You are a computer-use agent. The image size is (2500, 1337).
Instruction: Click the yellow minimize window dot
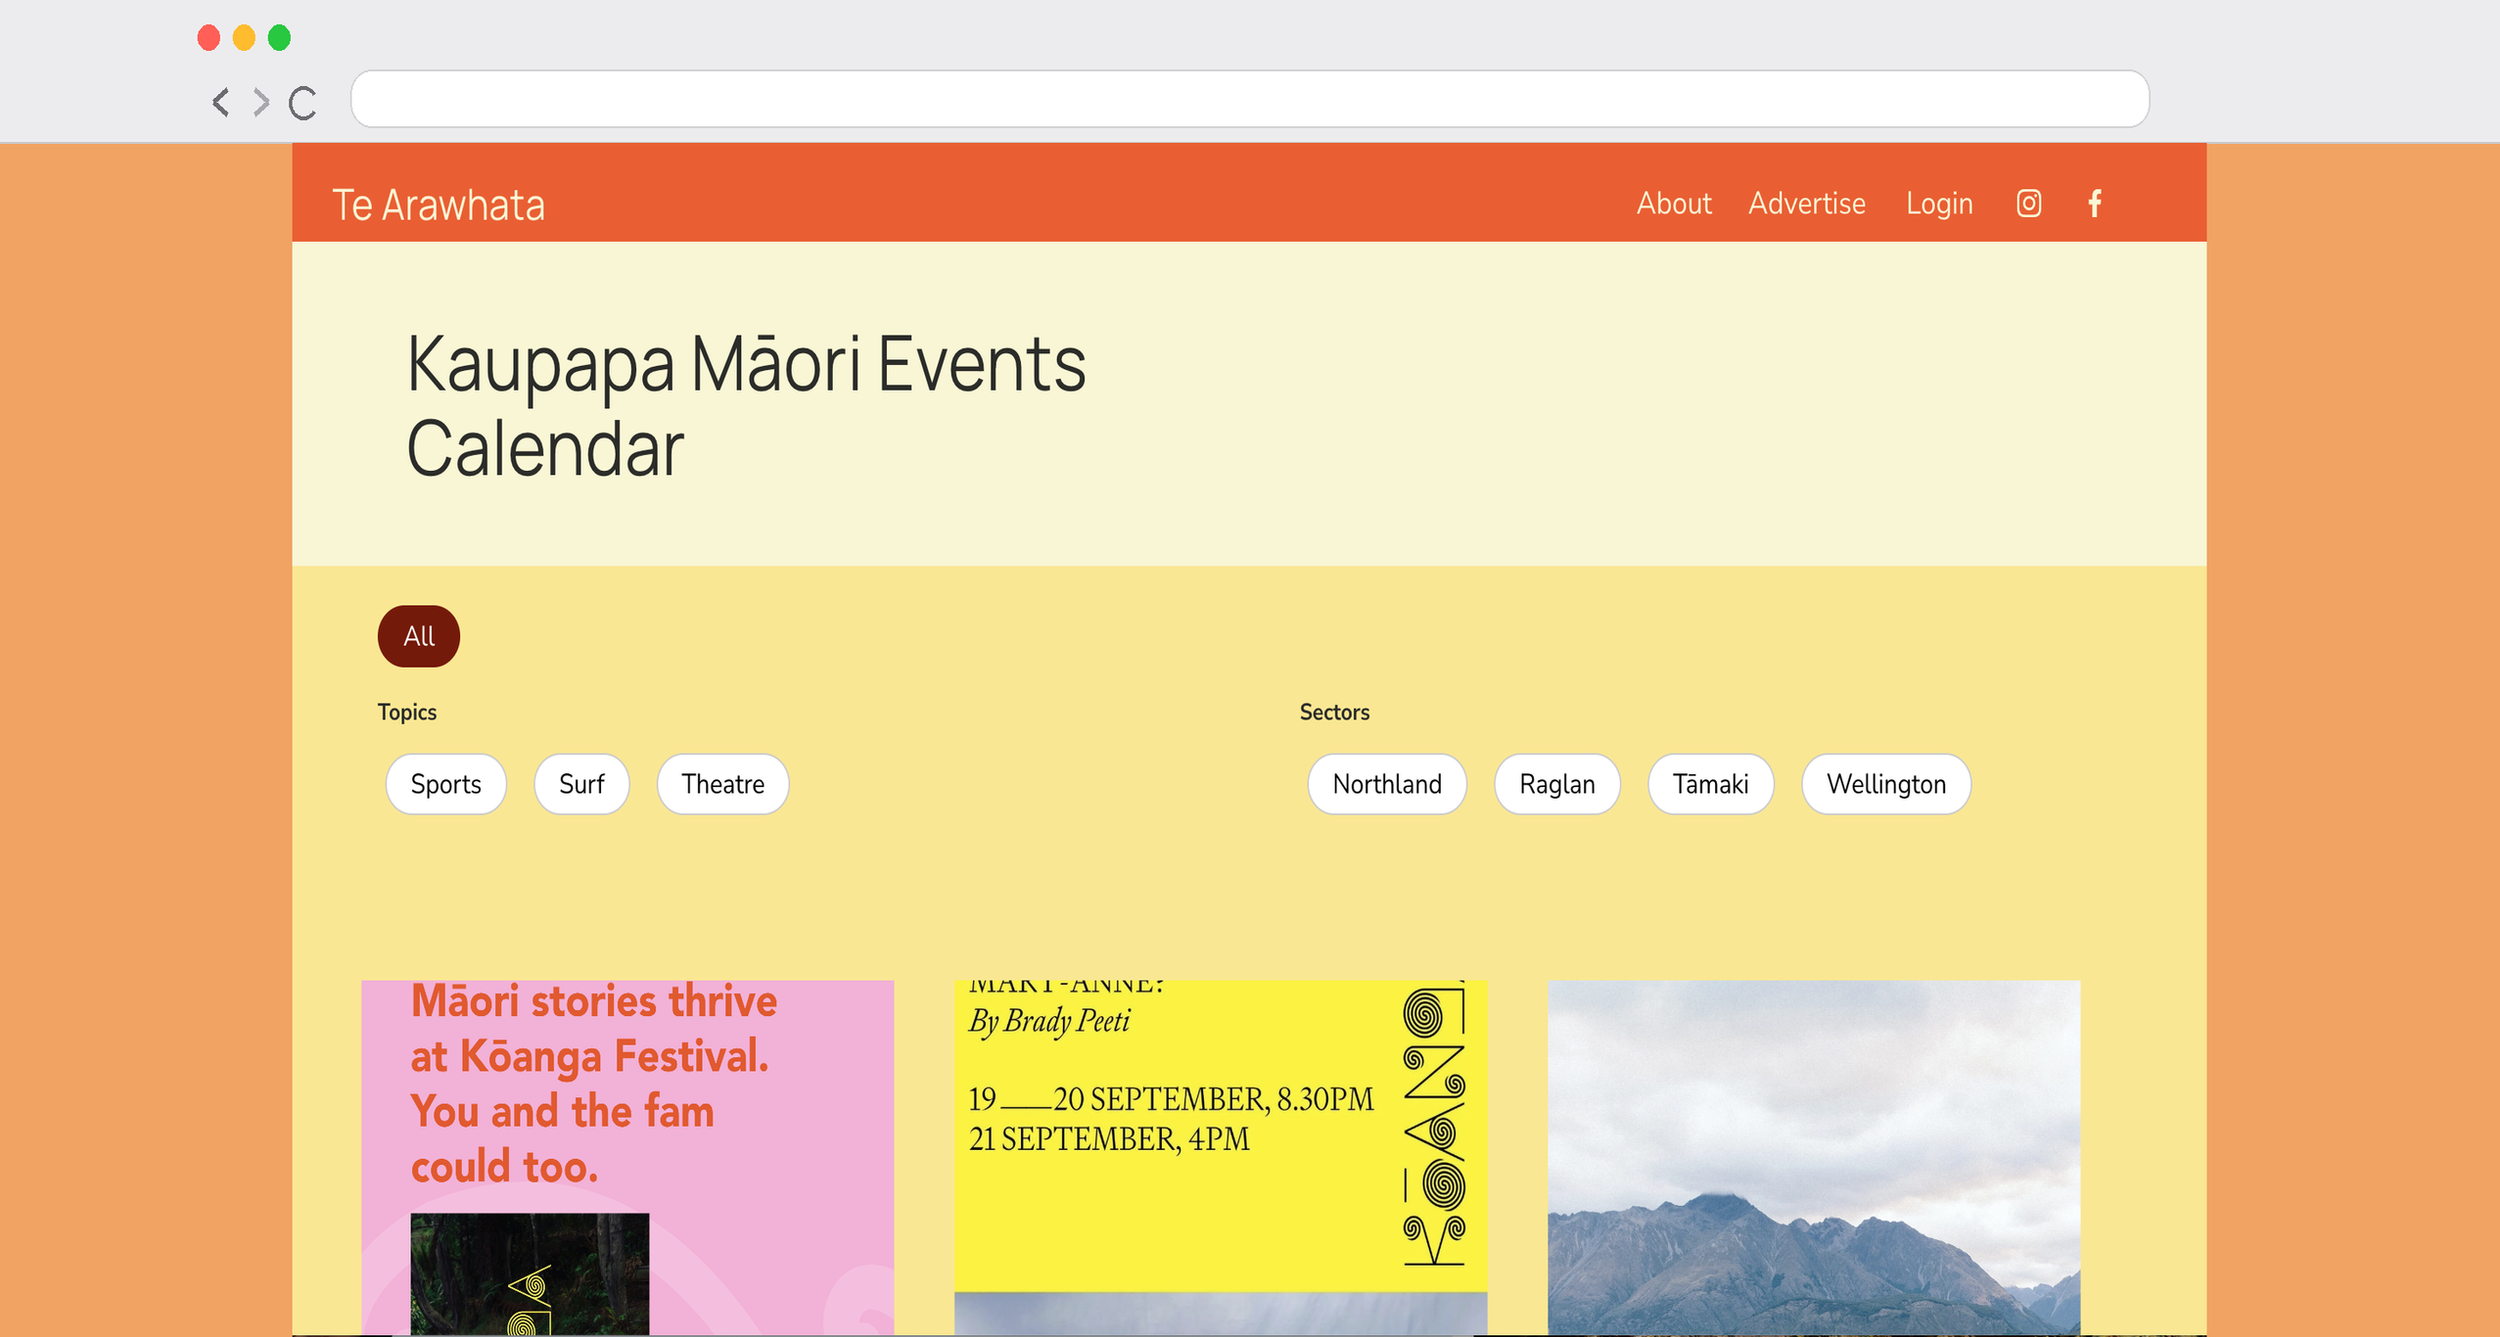(244, 38)
